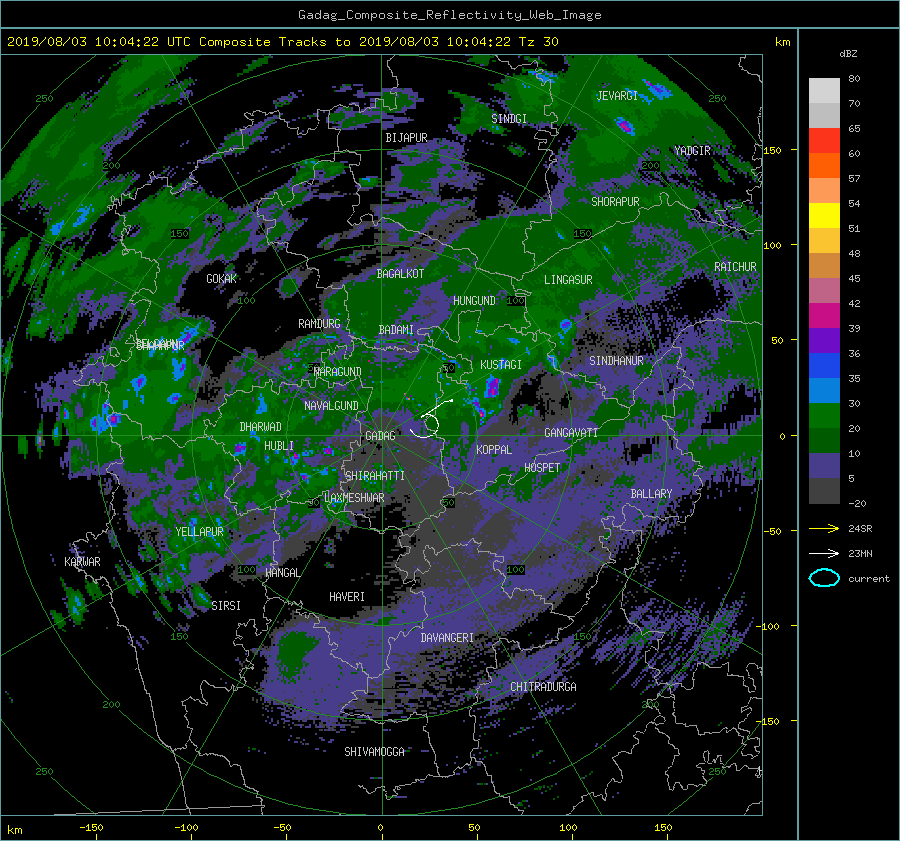The height and width of the screenshot is (841, 900).
Task: Click the CHITRADURGA city label
Action: 543,687
